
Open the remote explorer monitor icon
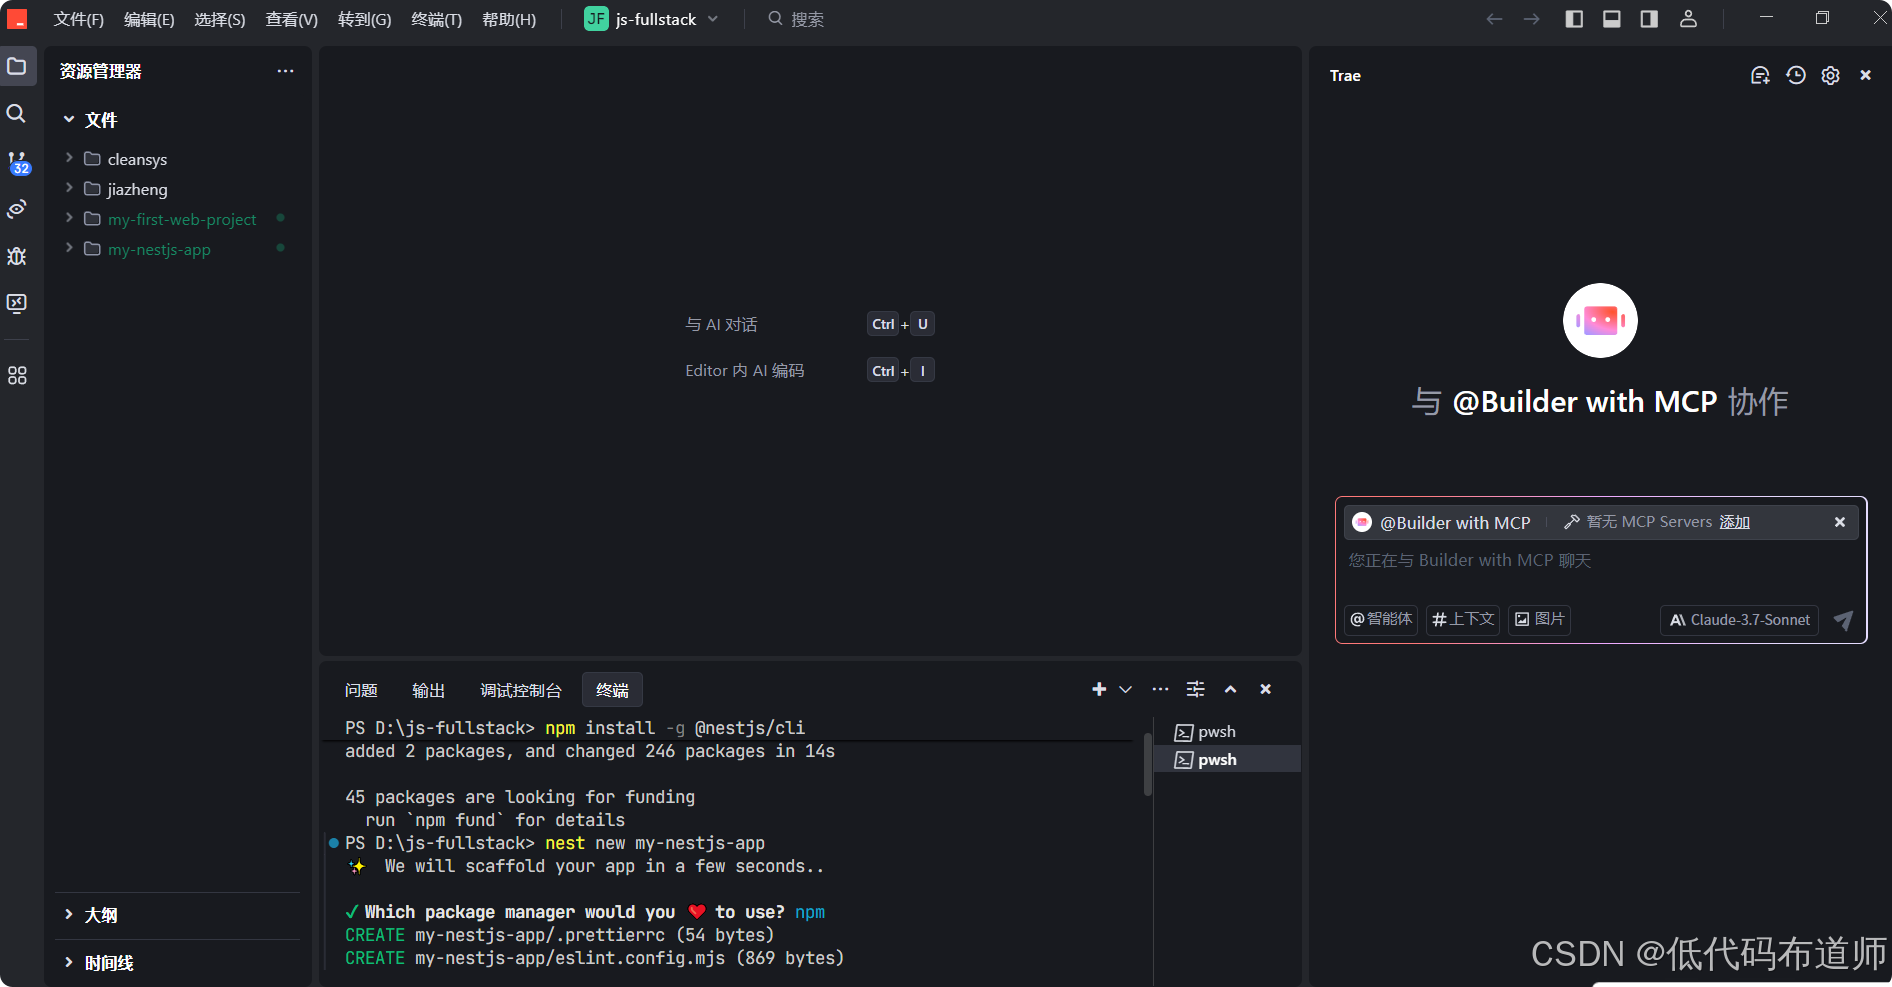(17, 303)
